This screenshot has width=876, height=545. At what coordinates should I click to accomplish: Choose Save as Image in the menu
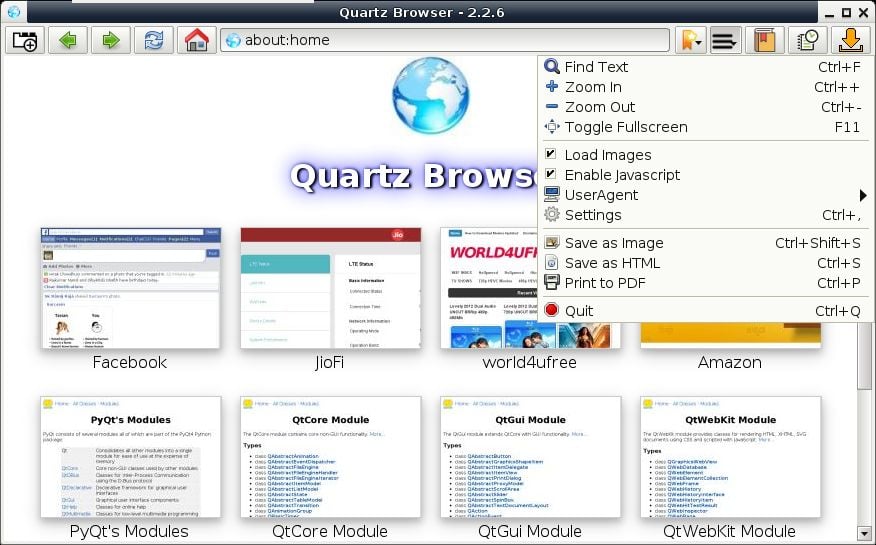click(706, 243)
